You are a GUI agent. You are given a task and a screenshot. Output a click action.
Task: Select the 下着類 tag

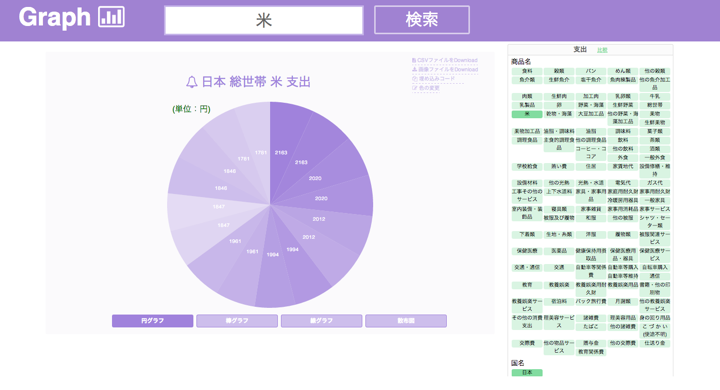[527, 234]
